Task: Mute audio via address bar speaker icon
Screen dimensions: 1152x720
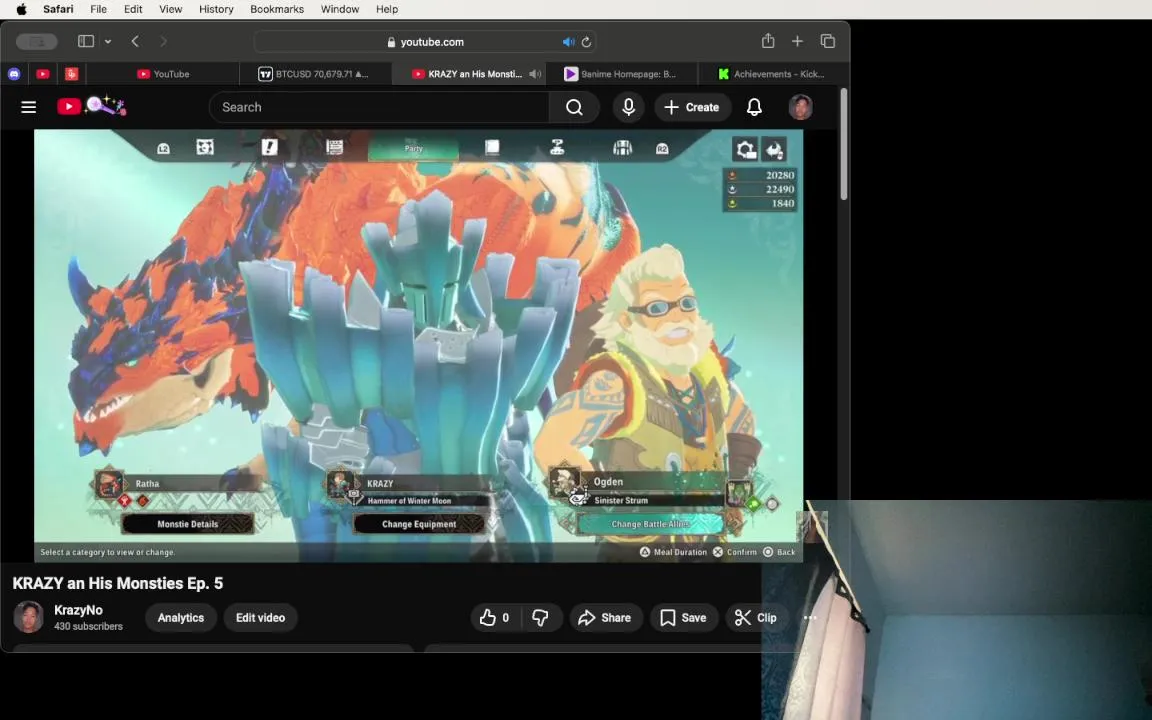Action: coord(568,42)
